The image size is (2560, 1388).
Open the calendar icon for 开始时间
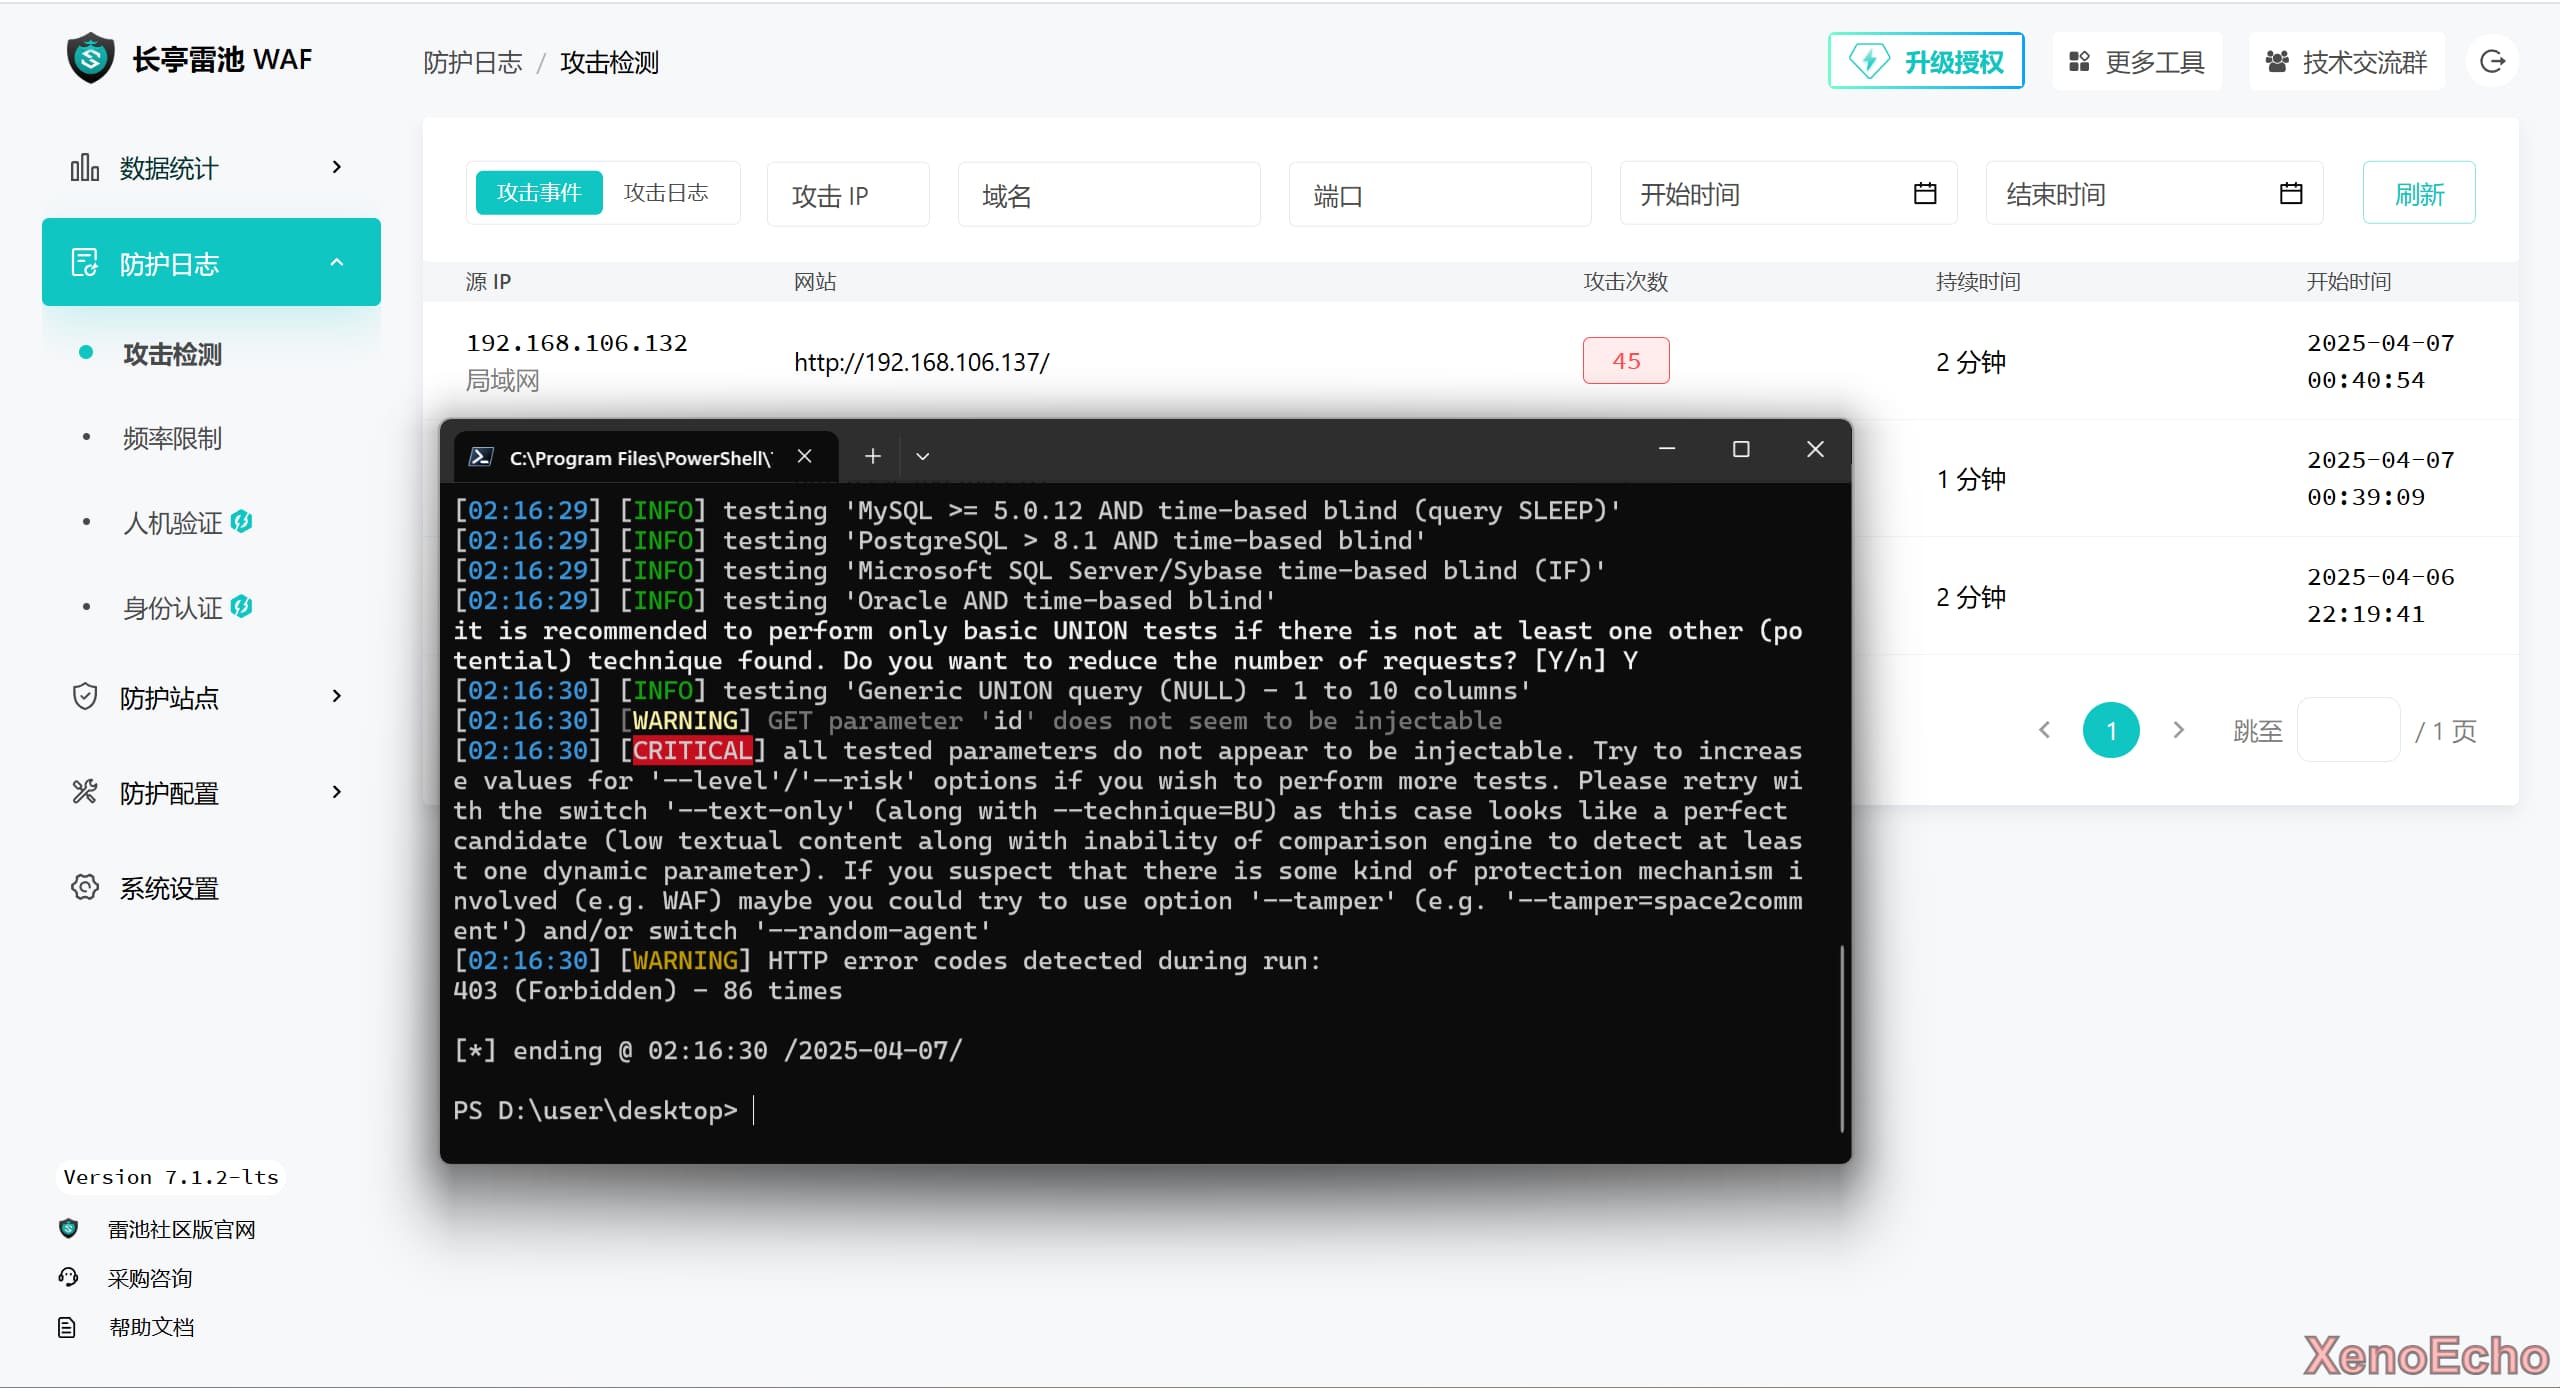(x=1924, y=193)
